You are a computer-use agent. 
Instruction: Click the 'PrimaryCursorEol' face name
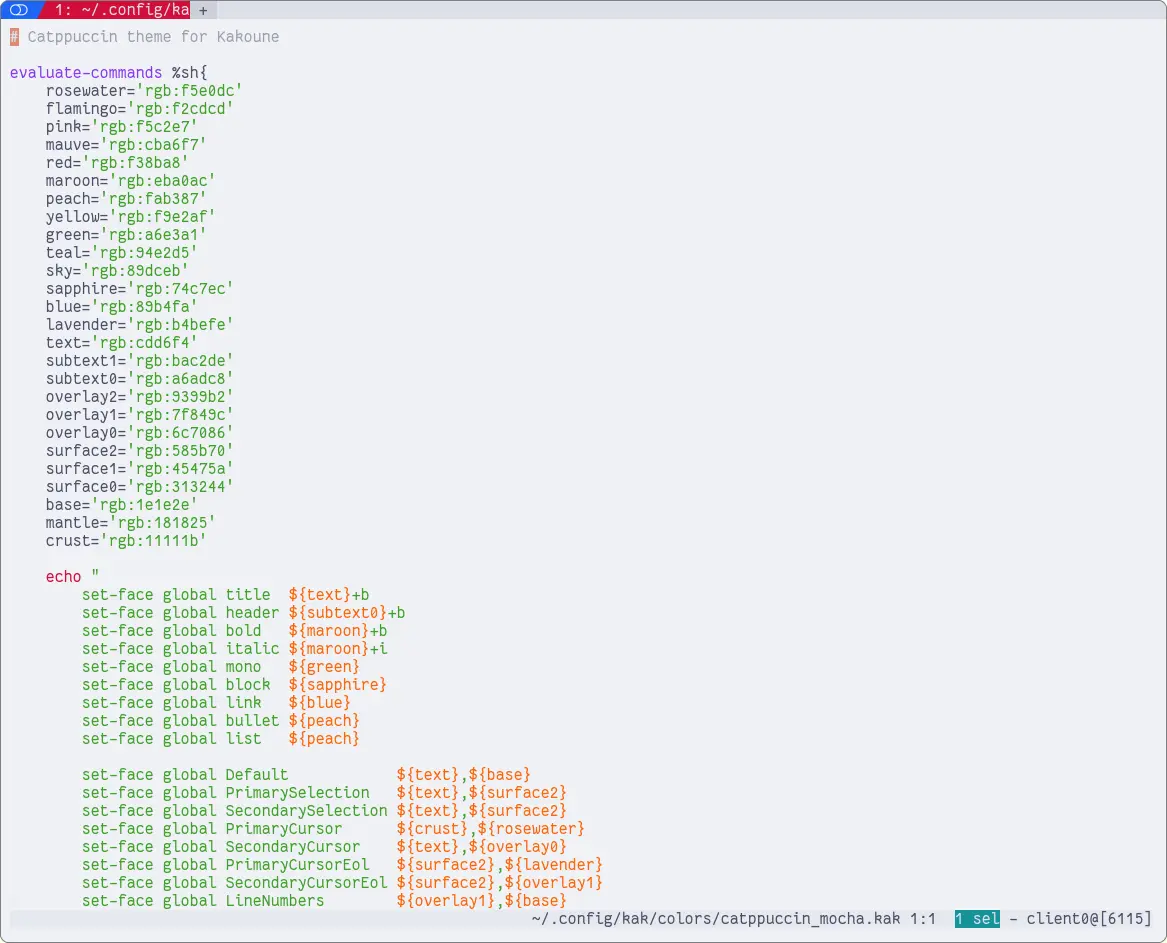coord(298,865)
